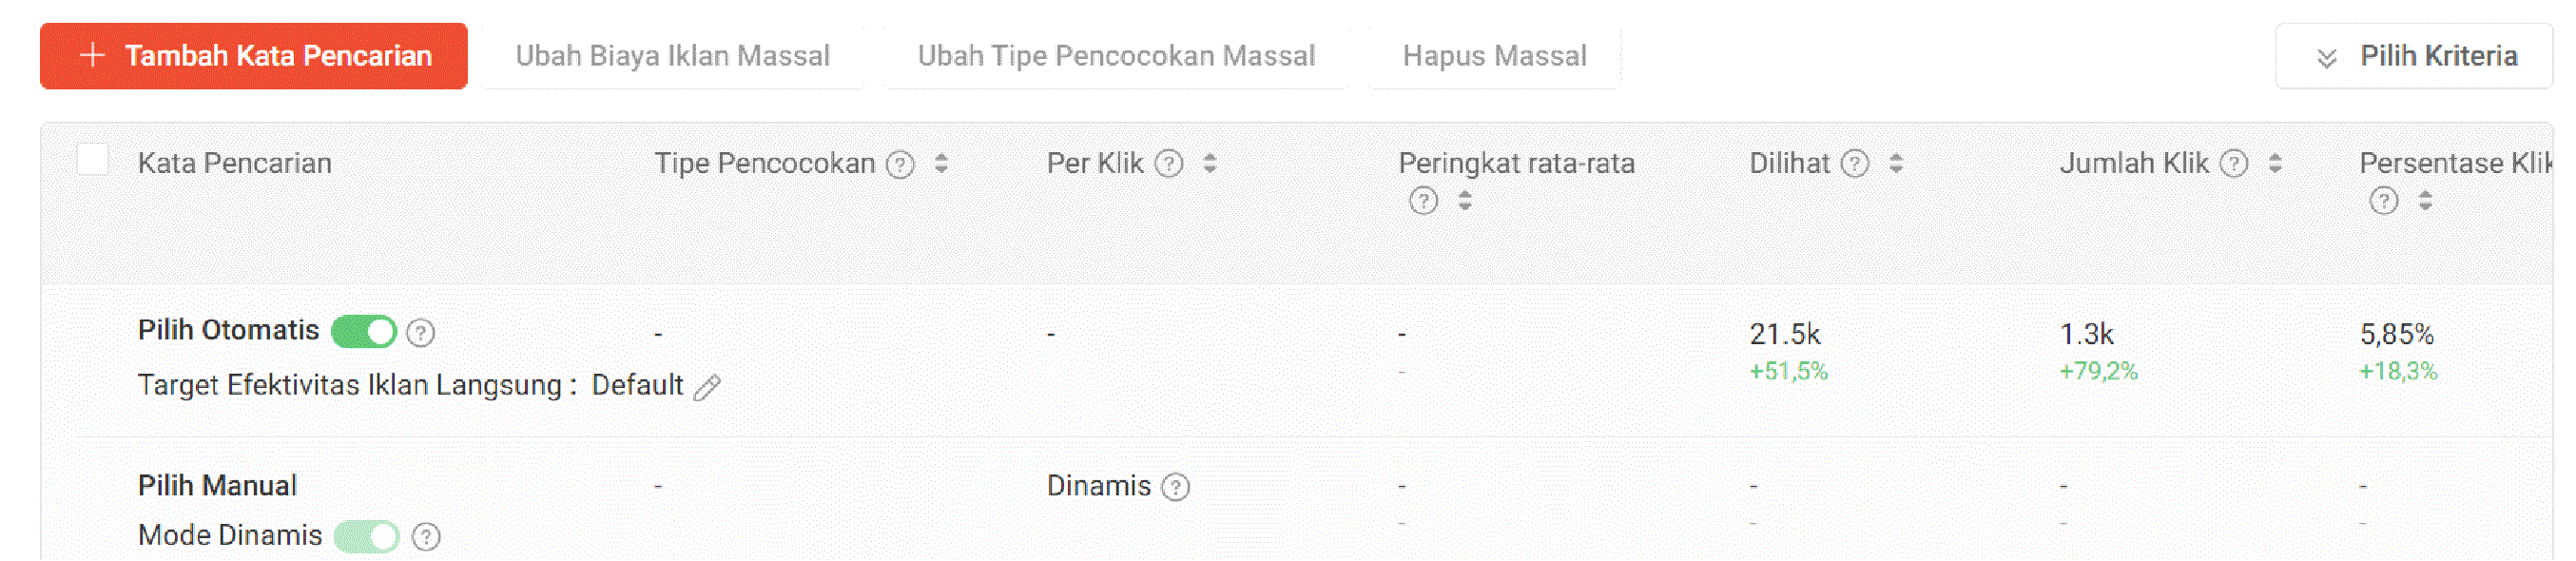Viewport: 2576px width, 561px height.
Task: Click help icon next to Pilih Otomatis
Action: pyautogui.click(x=421, y=333)
